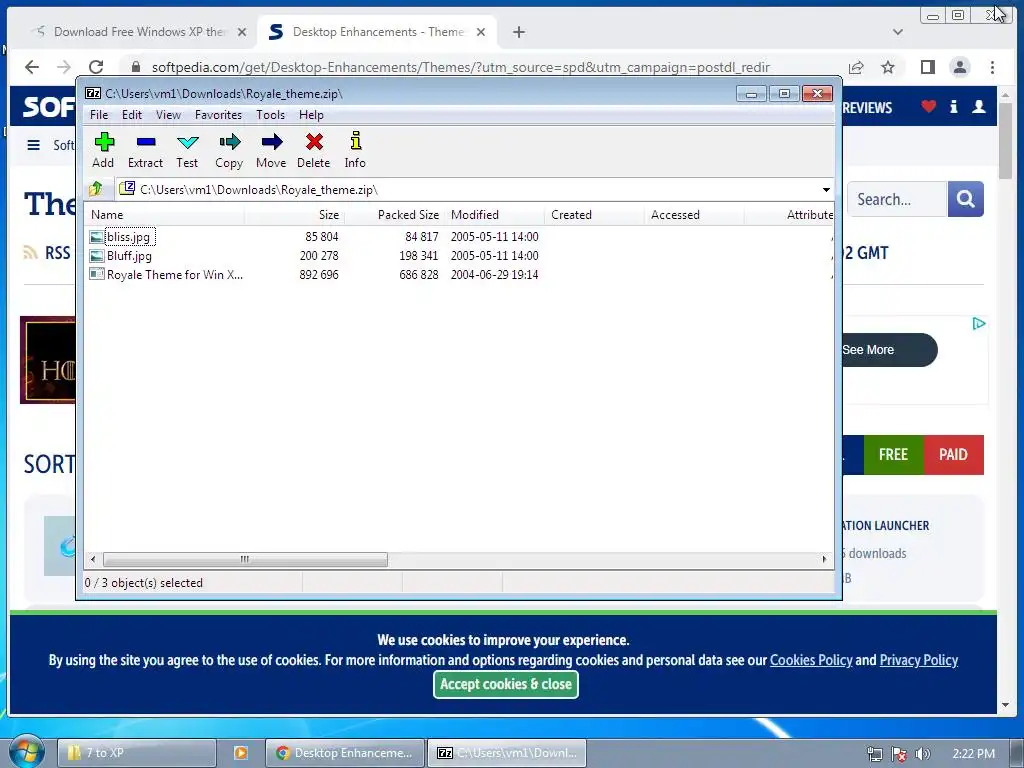Select the bliss.jpg file name
The image size is (1024, 768).
pos(129,237)
